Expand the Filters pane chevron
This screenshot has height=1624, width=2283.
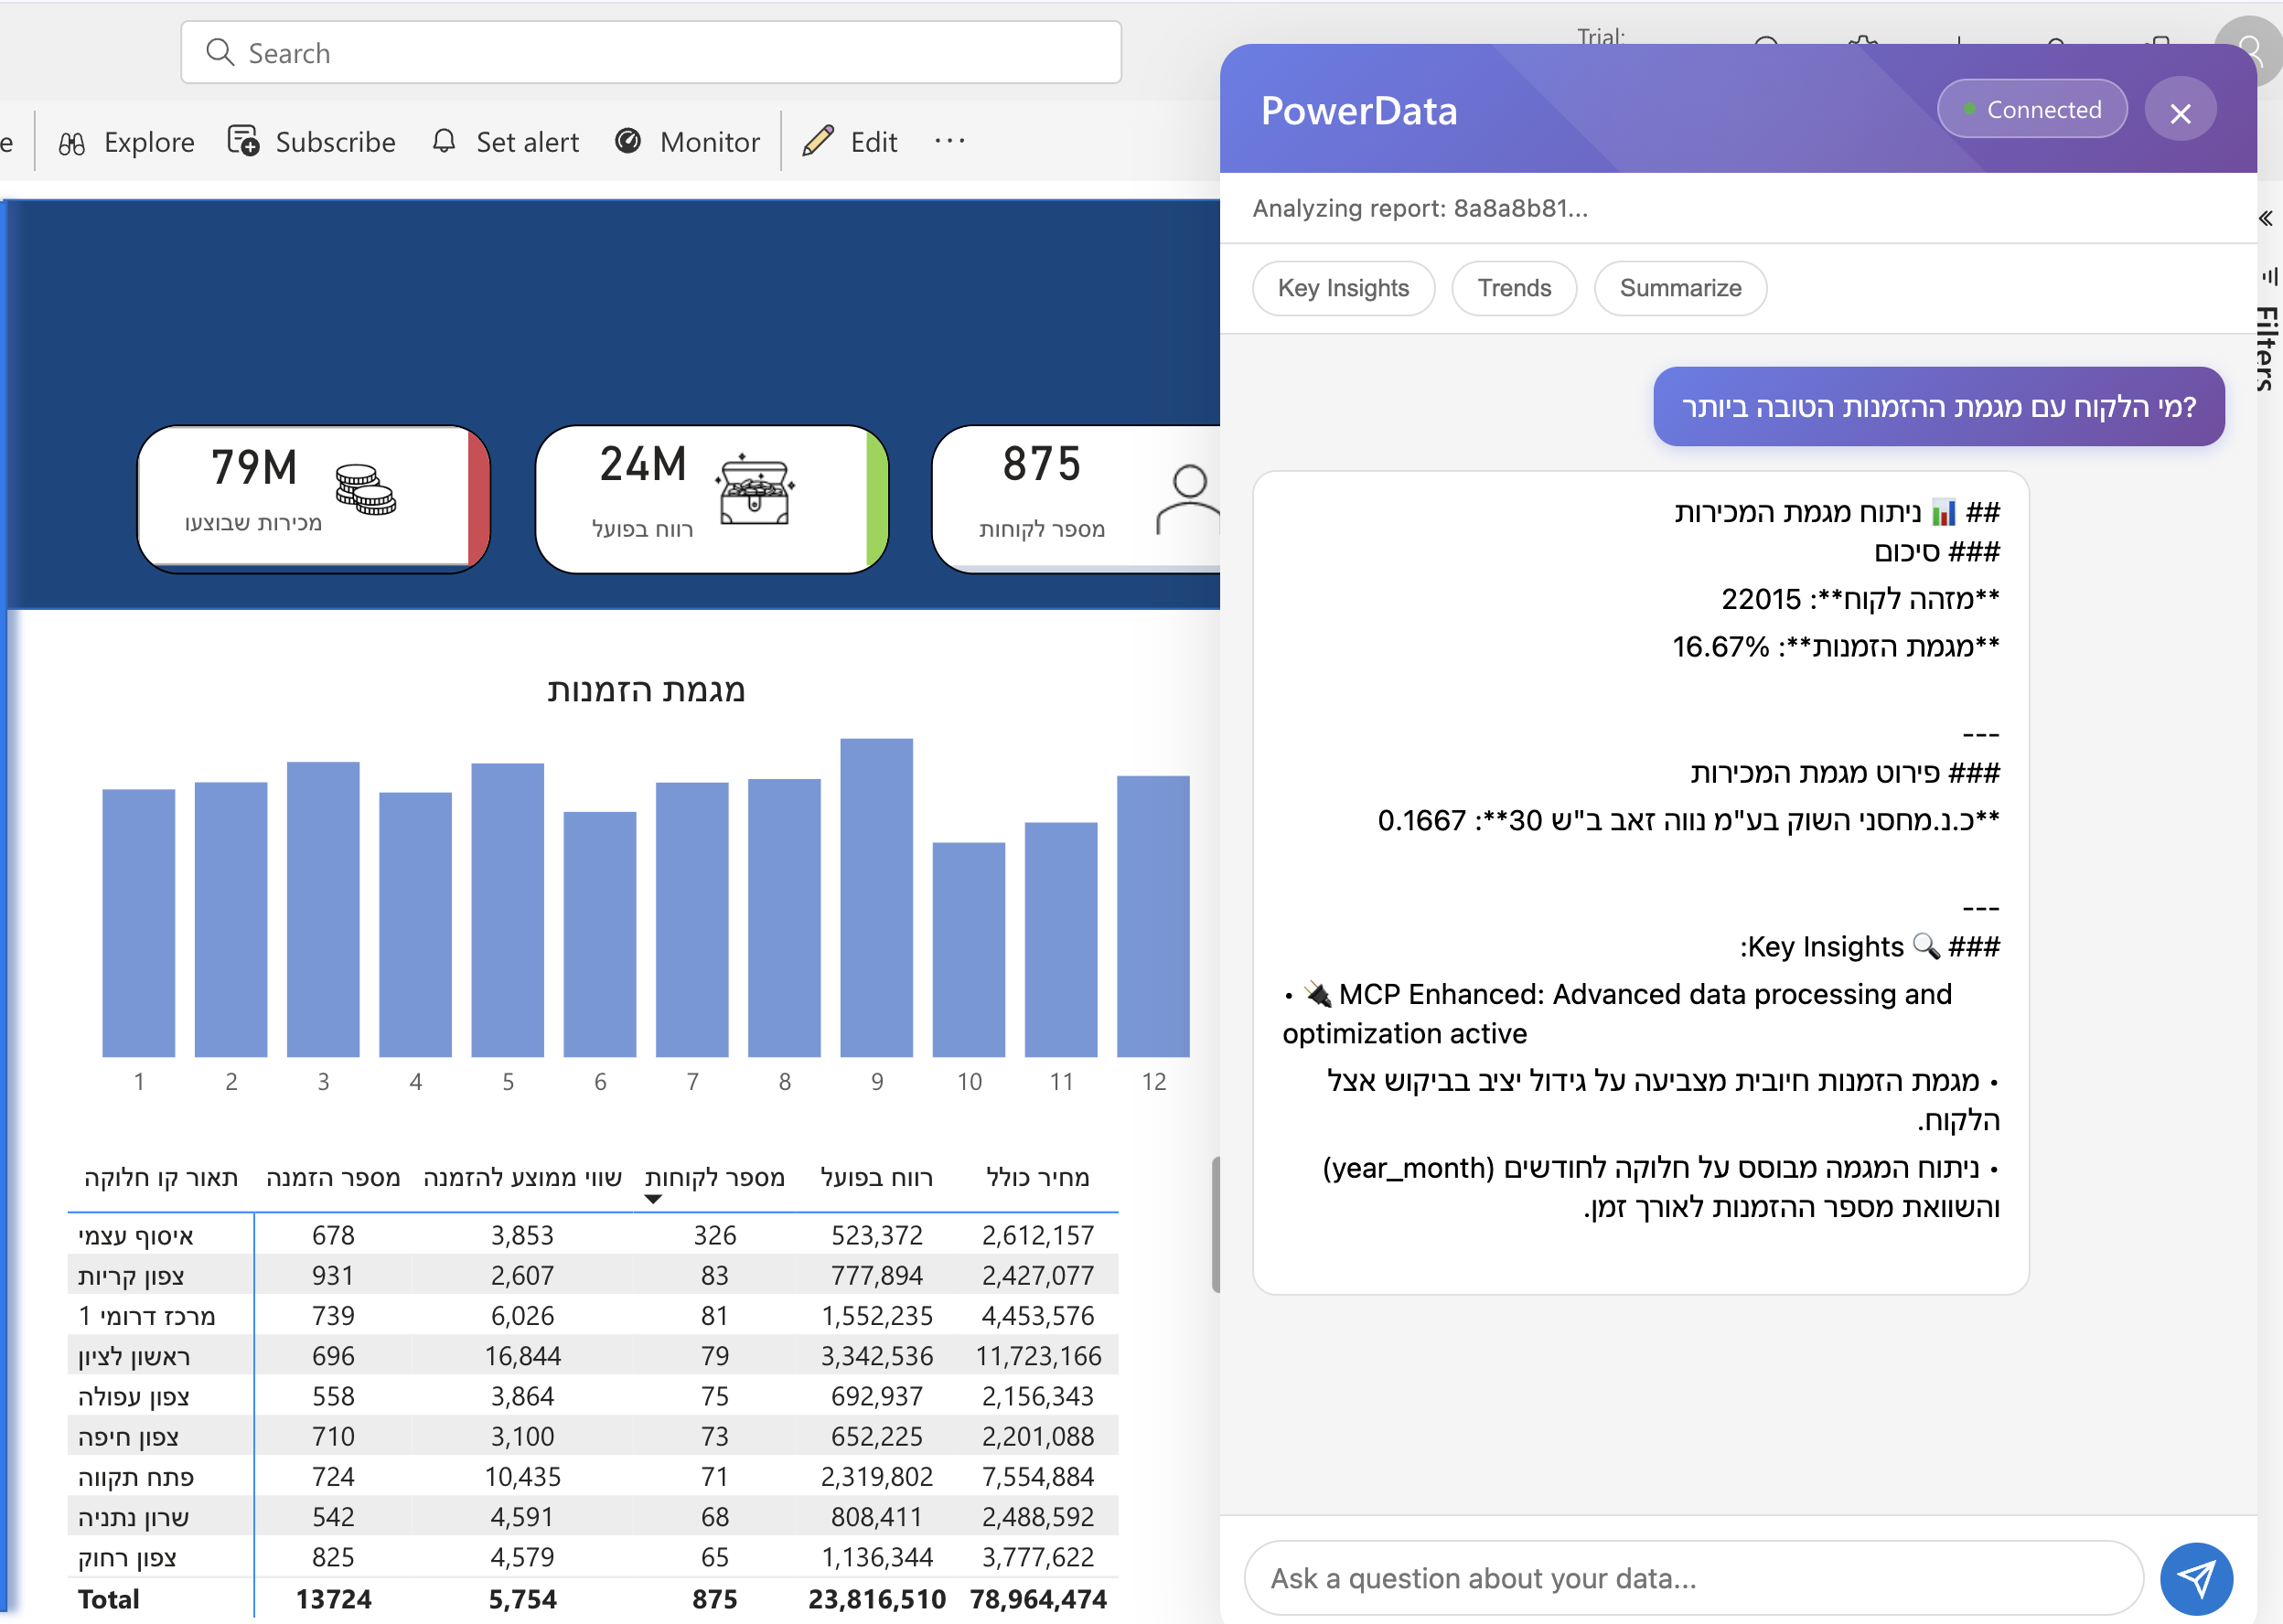pos(2266,218)
